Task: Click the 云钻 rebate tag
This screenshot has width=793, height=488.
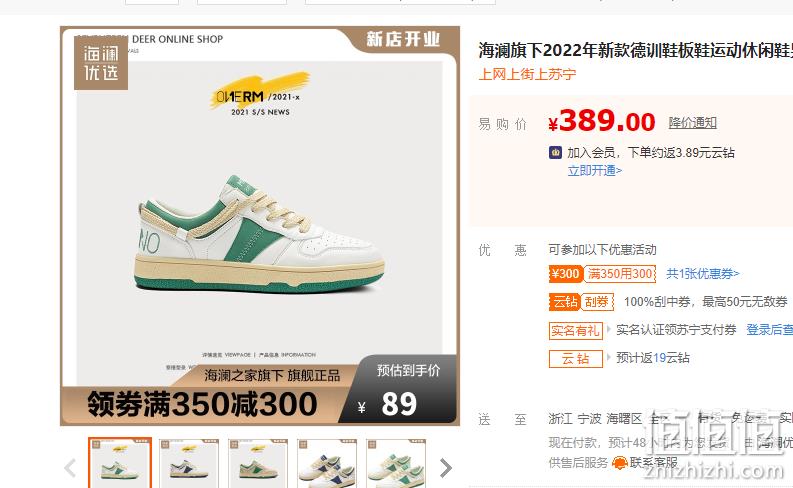Action: (576, 359)
